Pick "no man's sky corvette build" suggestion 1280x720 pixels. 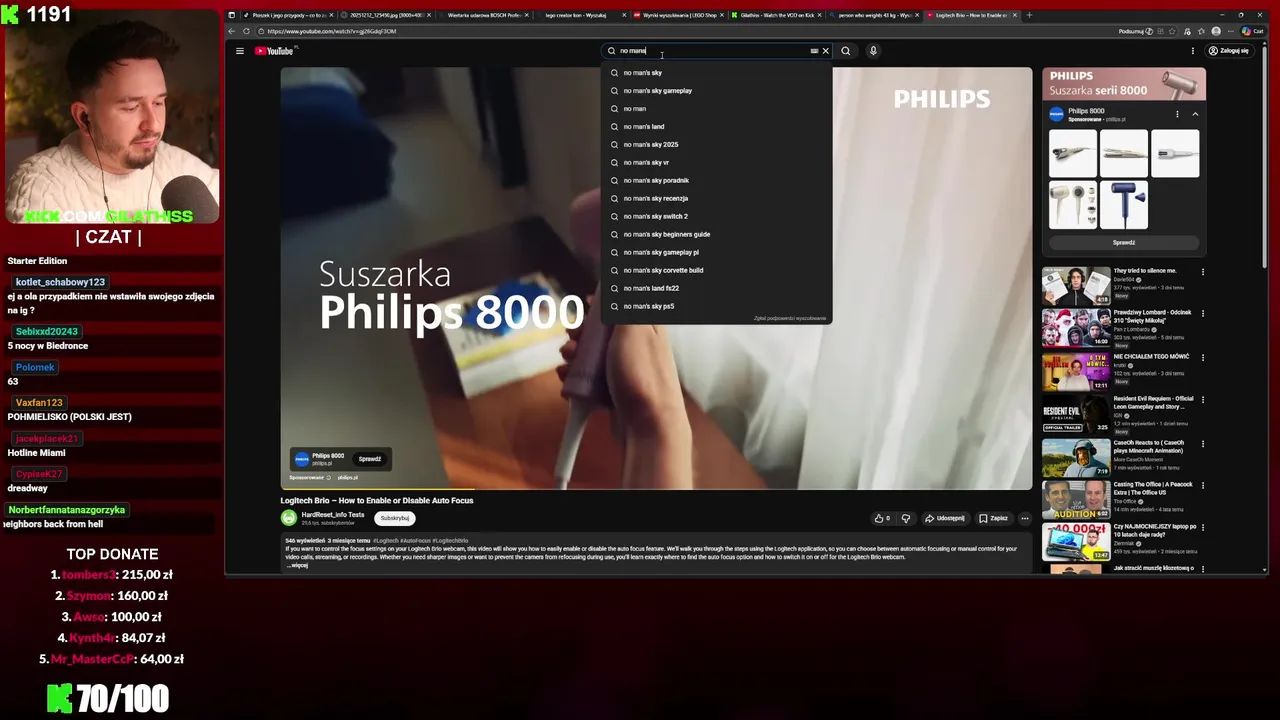(x=716, y=271)
